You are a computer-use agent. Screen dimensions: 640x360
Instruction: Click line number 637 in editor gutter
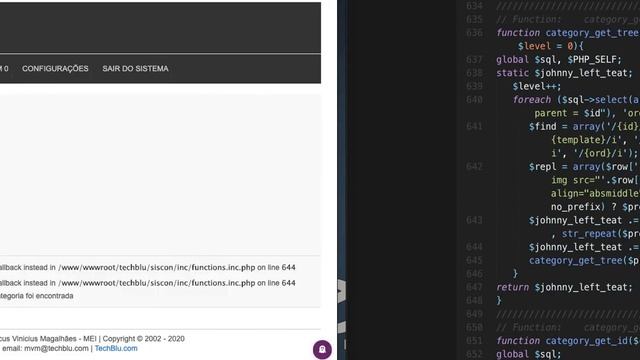(474, 60)
